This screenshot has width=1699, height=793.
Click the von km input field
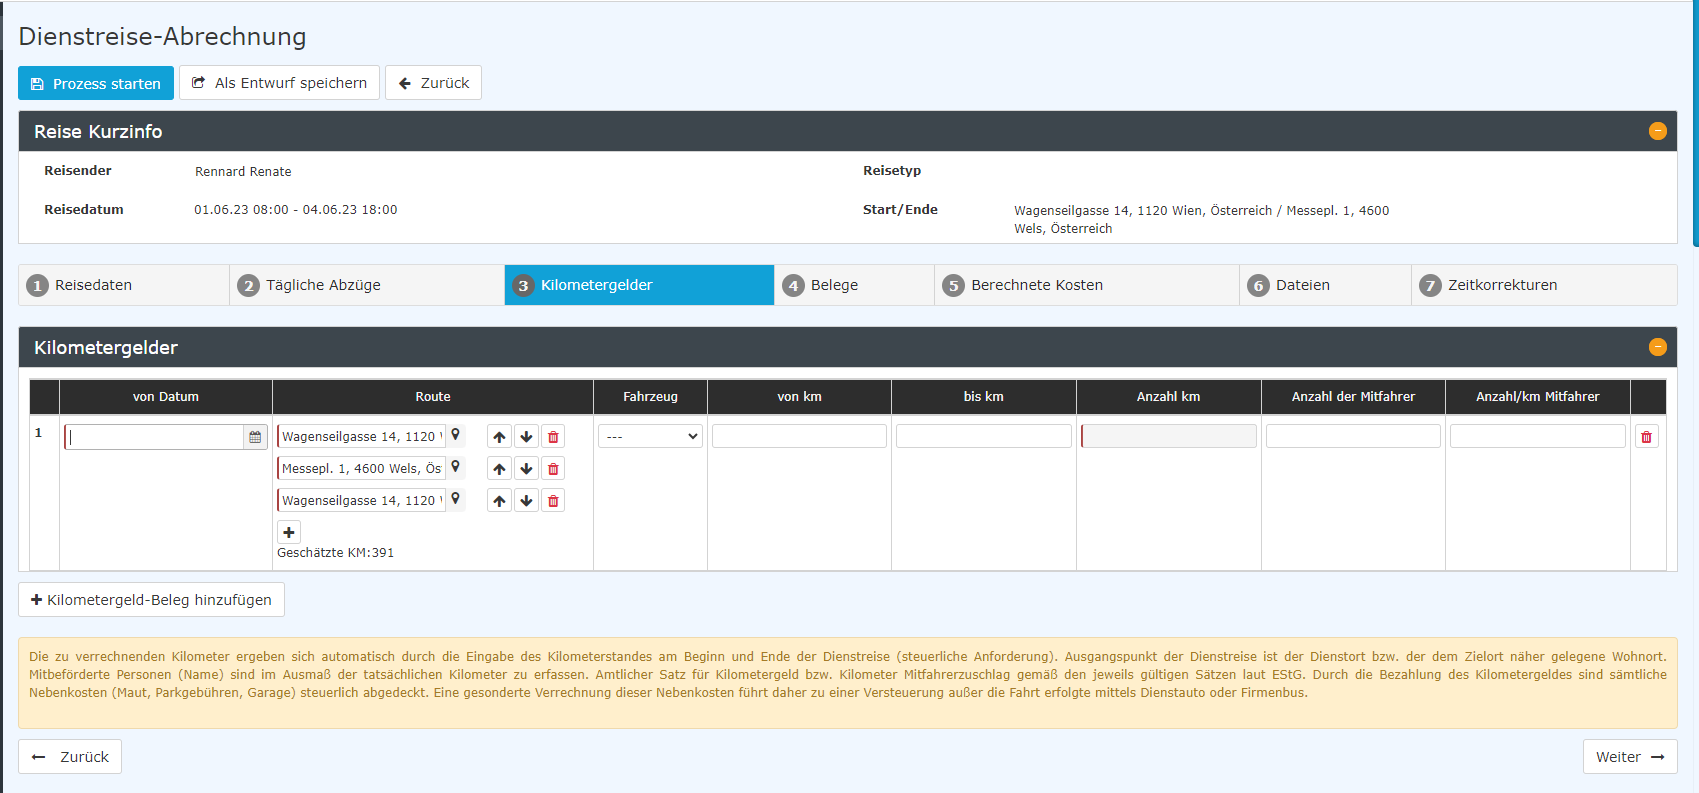click(799, 436)
